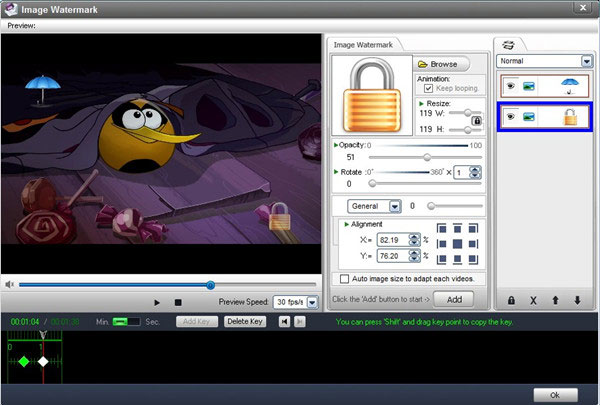
Task: Click the Y position input field
Action: tap(393, 256)
